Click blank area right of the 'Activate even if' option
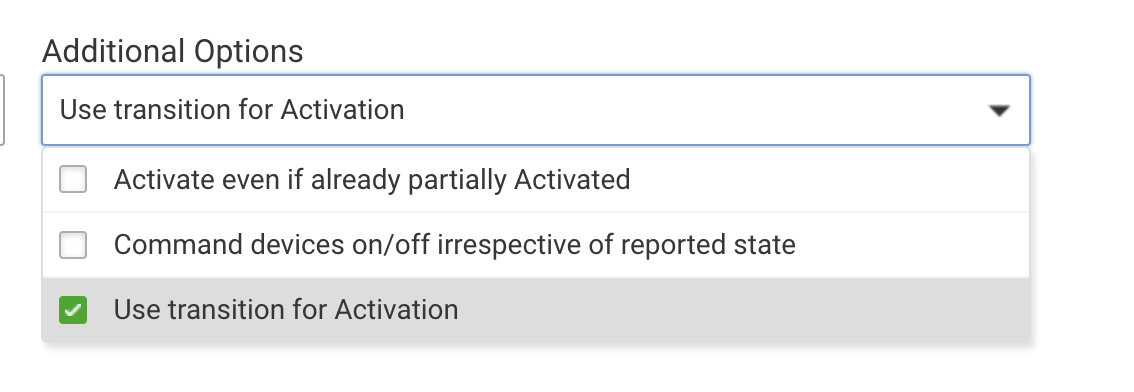Screen dimensions: 1134x392 (830, 179)
